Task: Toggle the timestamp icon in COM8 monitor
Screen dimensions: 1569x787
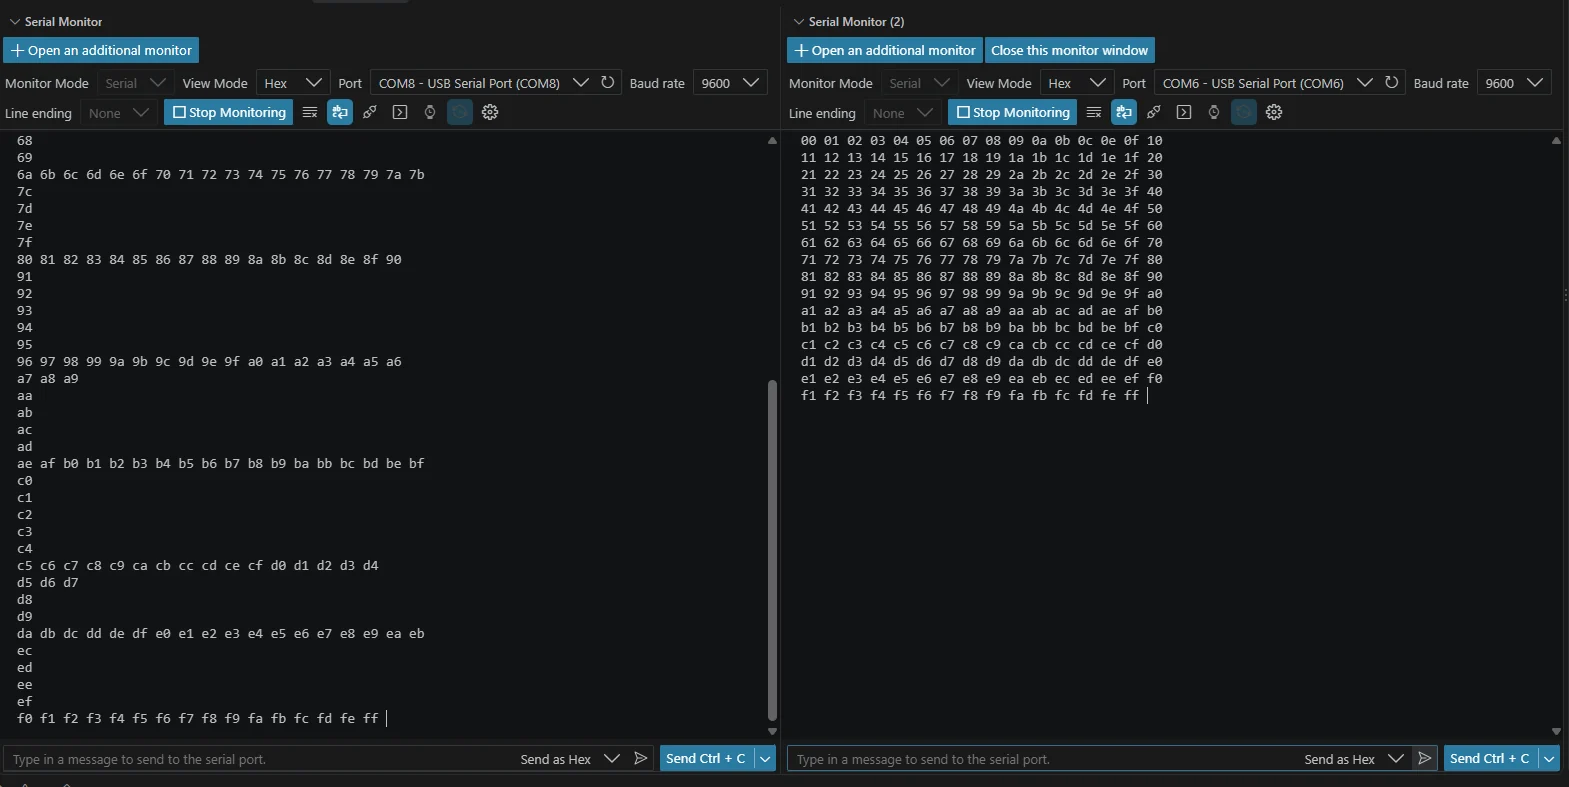Action: tap(430, 112)
